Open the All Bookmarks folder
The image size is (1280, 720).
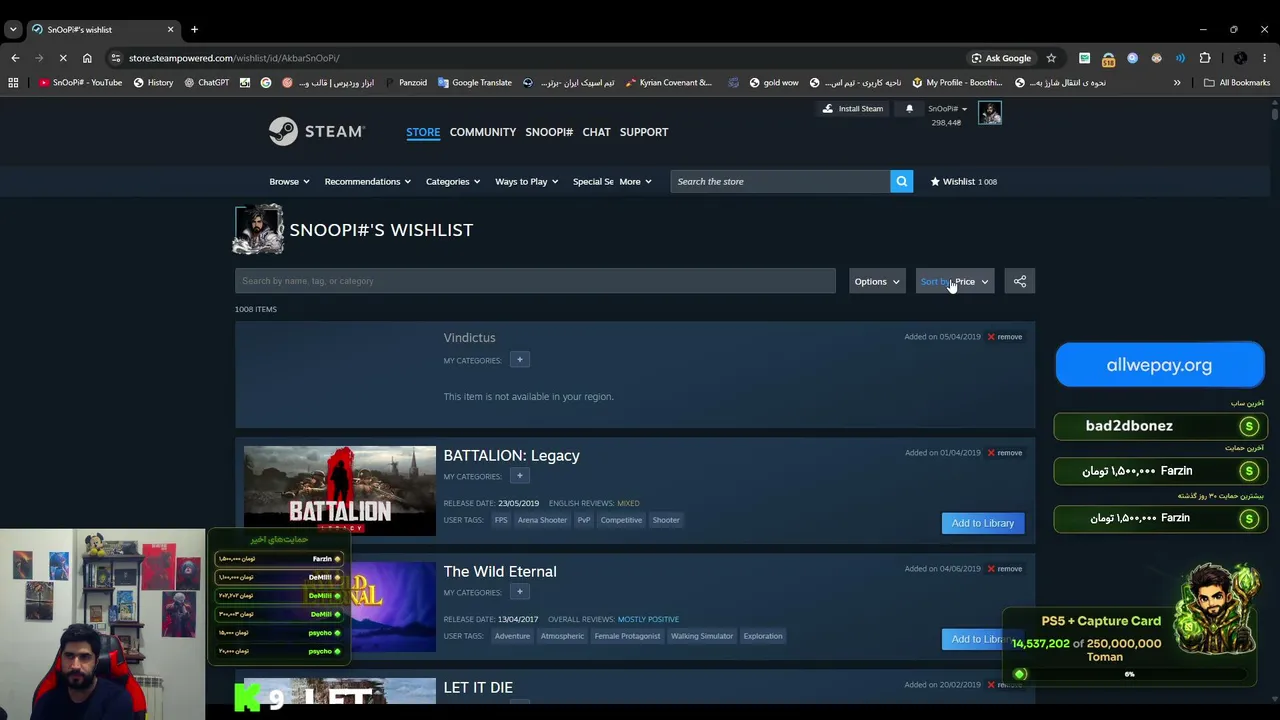pyautogui.click(x=1237, y=83)
